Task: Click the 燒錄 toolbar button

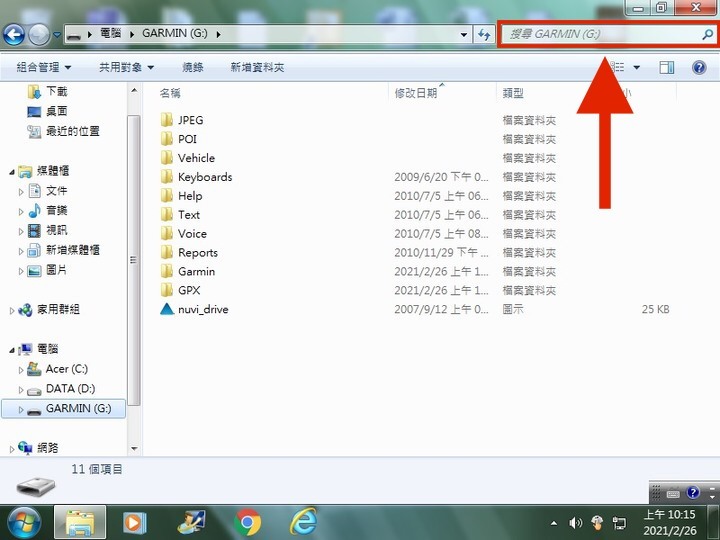Action: coord(193,68)
